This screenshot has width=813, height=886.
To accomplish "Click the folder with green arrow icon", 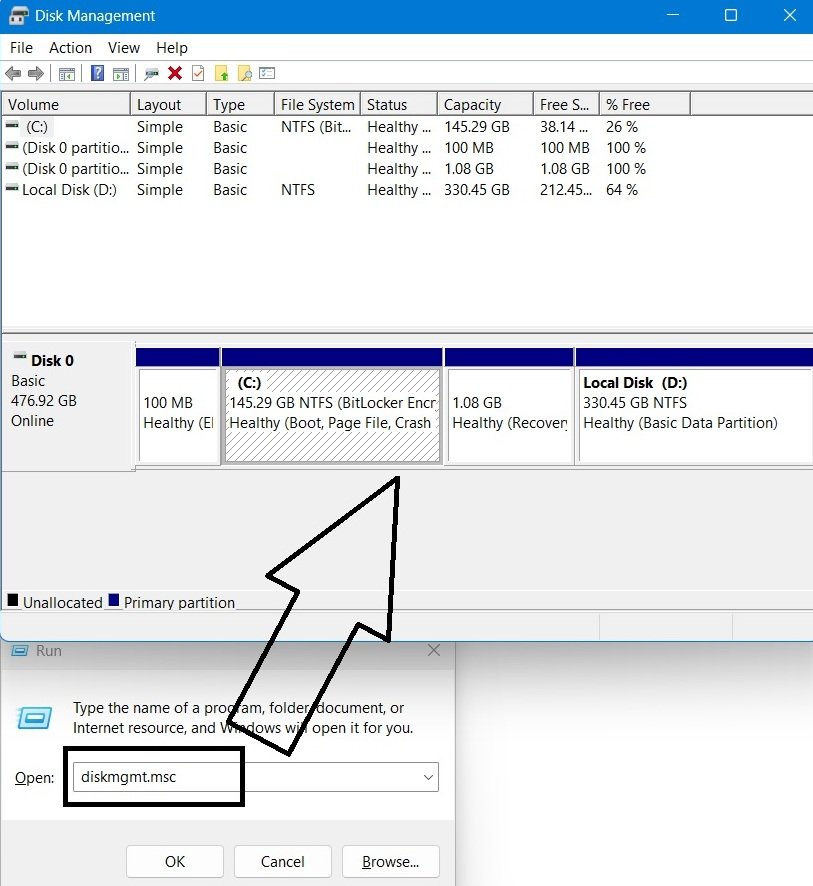I will tap(221, 73).
